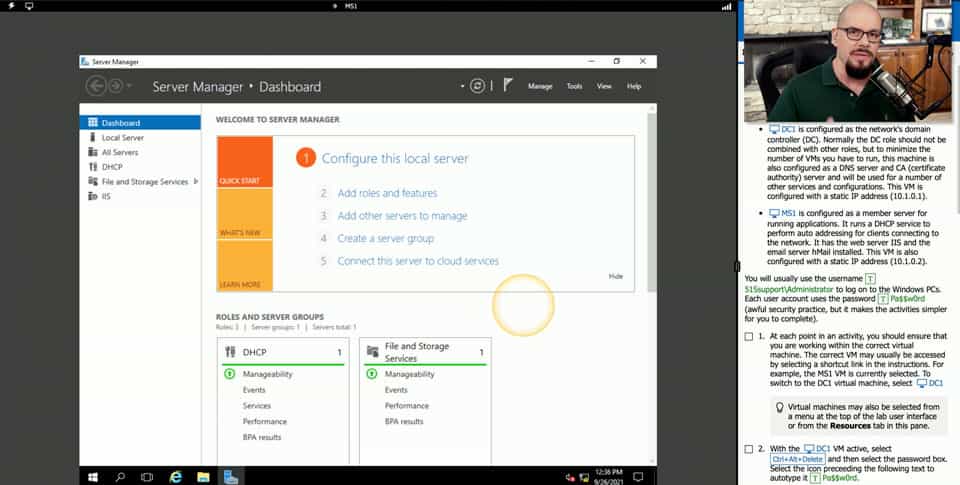Click the Task View taskbar icon

[x=147, y=476]
